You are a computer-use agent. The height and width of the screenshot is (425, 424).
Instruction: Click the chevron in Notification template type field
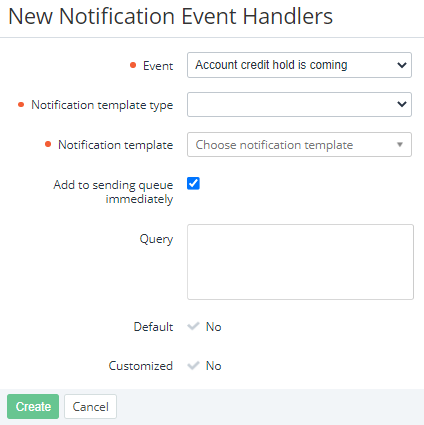click(x=402, y=104)
